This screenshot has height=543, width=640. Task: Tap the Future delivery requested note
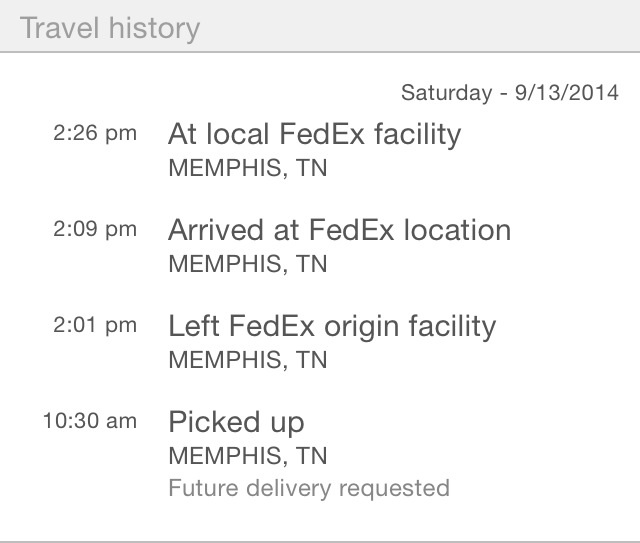pyautogui.click(x=309, y=489)
